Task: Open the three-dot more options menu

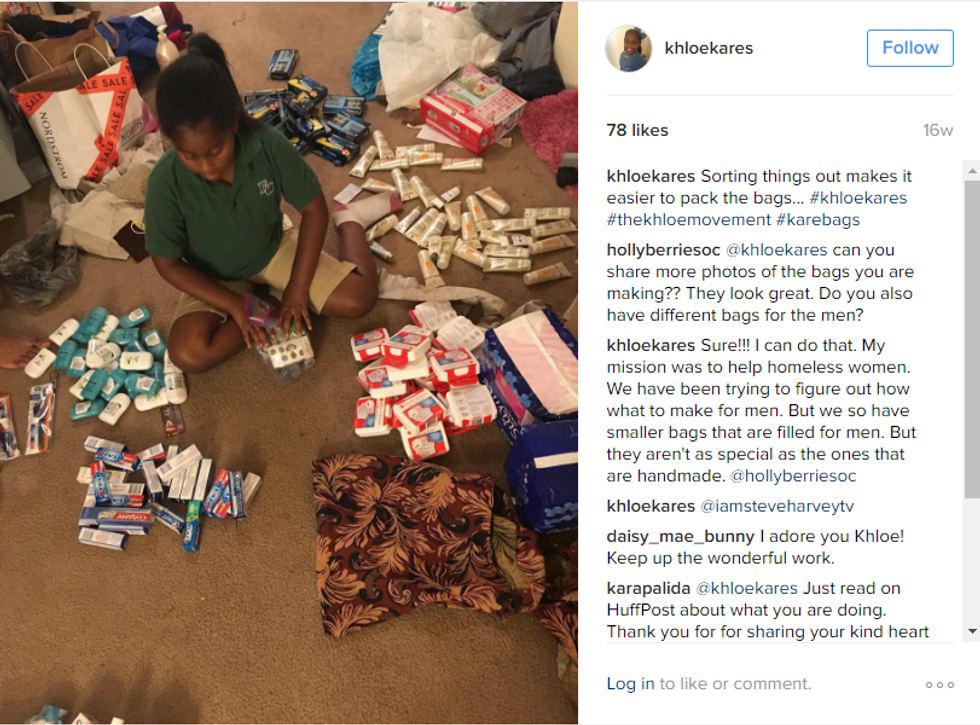Action: click(x=939, y=685)
